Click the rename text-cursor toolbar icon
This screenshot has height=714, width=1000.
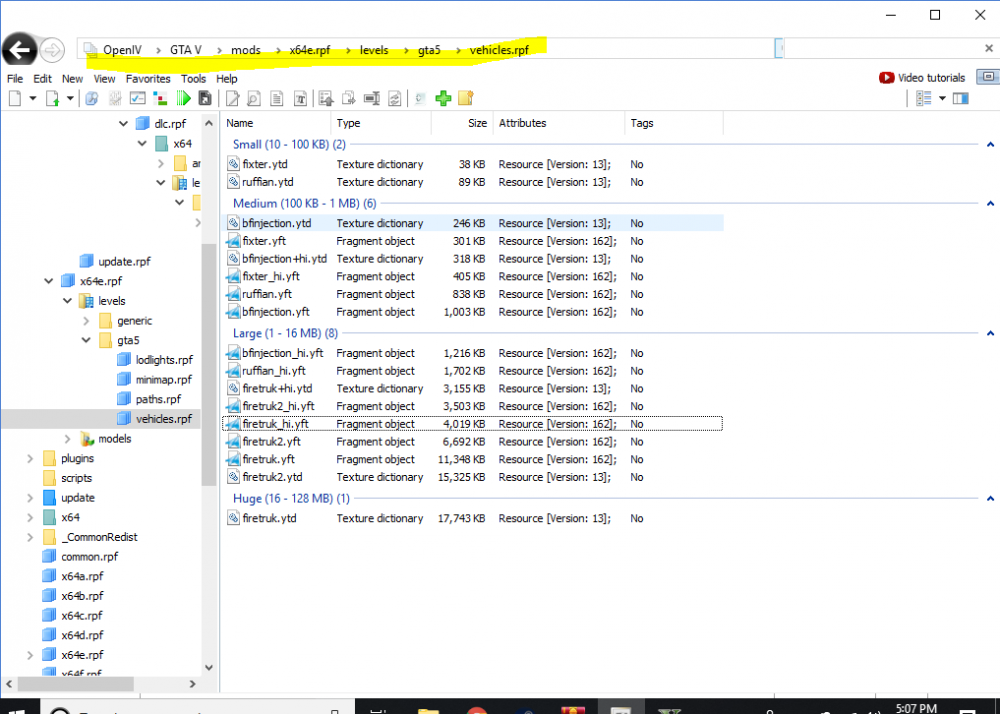pyautogui.click(x=372, y=98)
